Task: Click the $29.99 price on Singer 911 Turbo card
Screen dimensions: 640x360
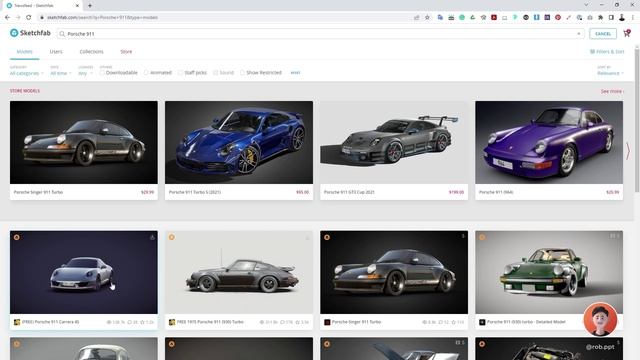Action: tap(147, 192)
